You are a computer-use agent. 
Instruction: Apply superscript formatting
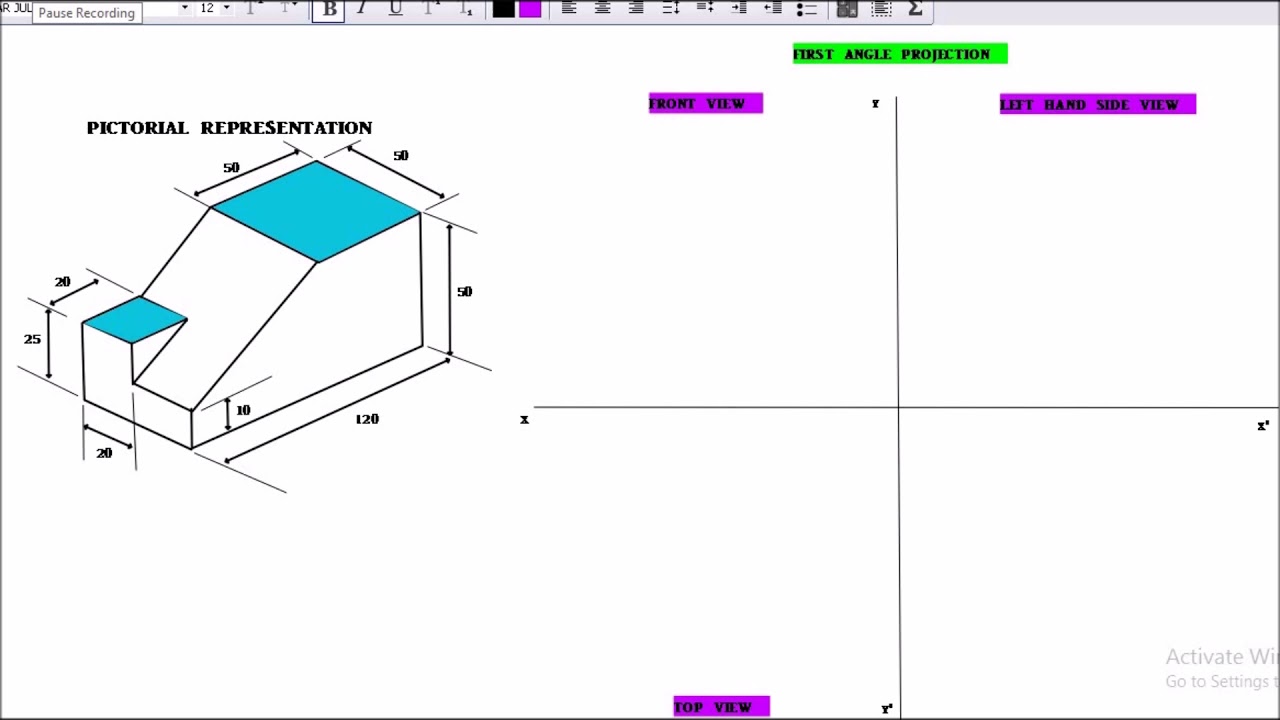431,9
